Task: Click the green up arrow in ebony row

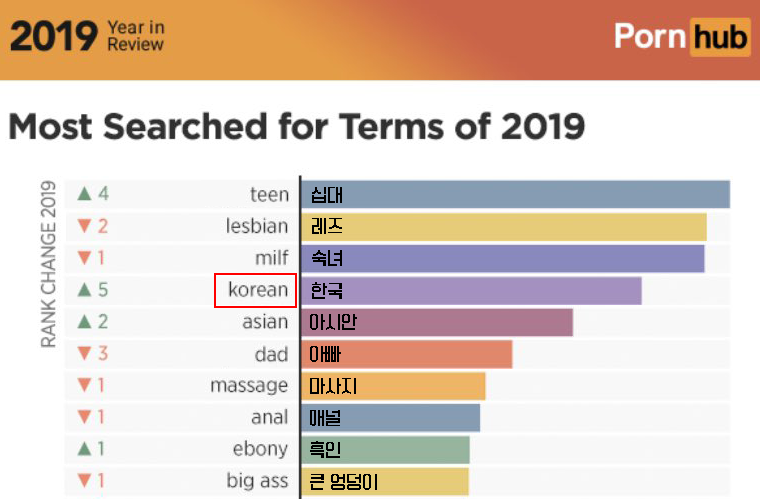Action: (x=85, y=449)
